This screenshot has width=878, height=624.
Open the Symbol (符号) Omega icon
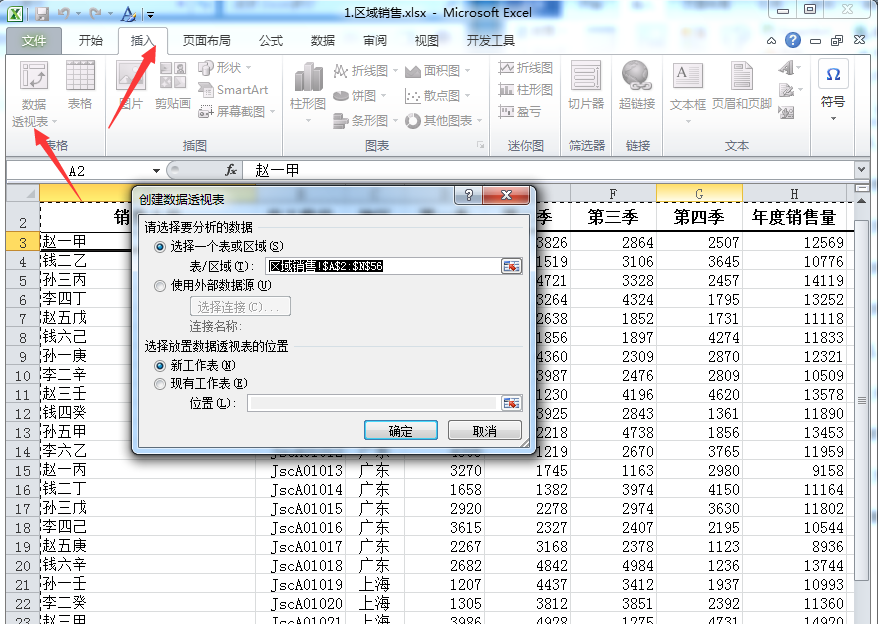tap(833, 75)
